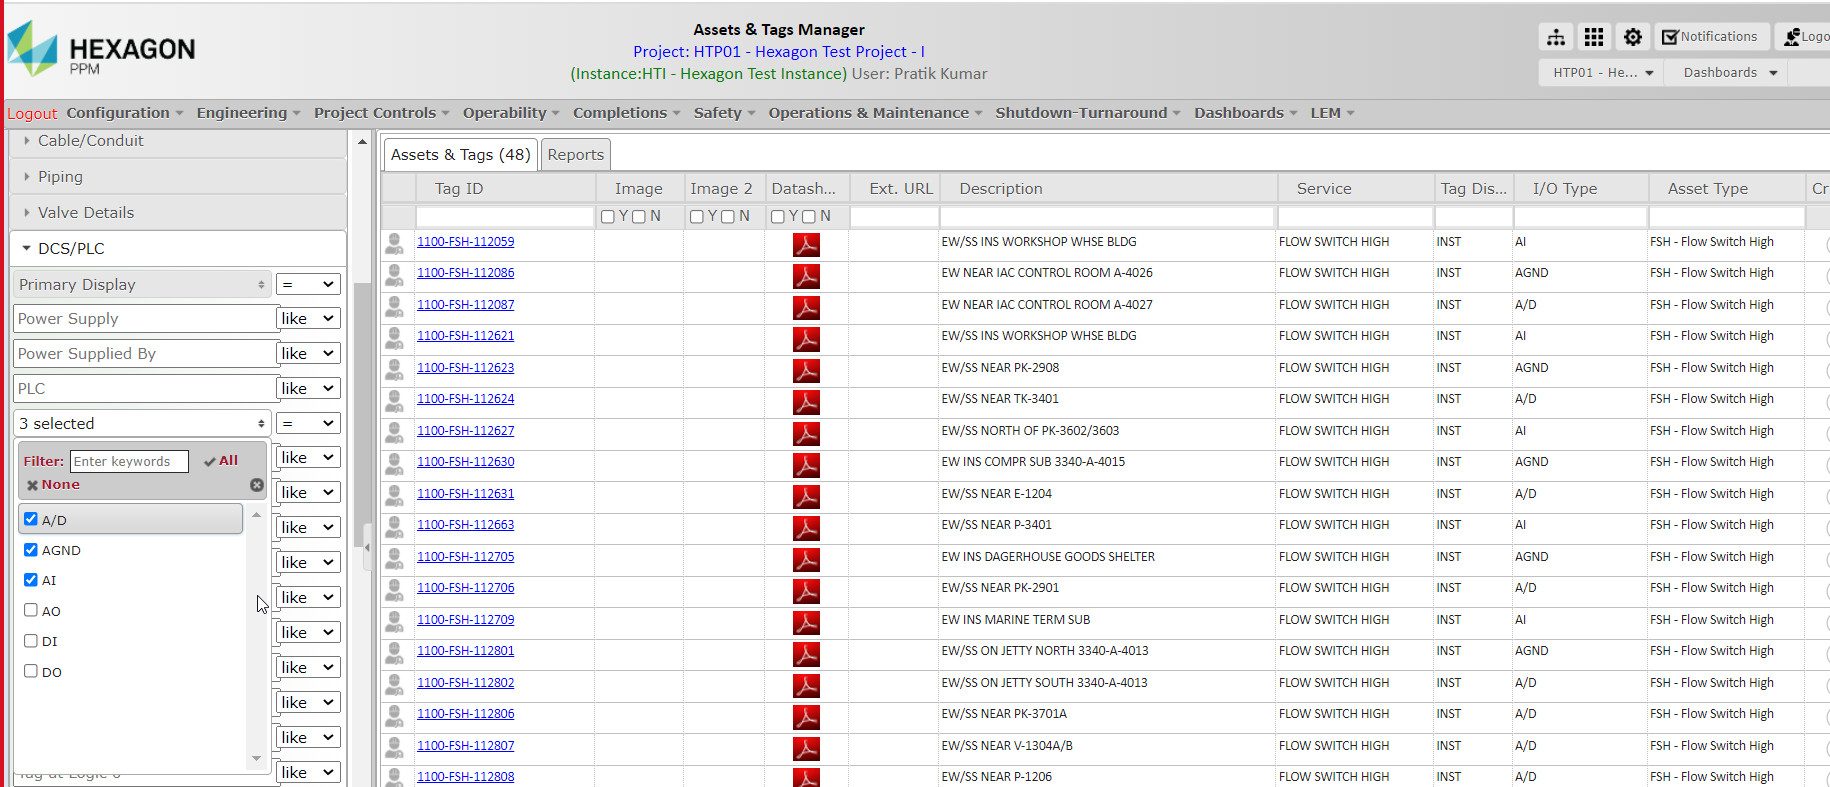Viewport: 1830px width, 787px height.
Task: Uncheck the A/D option
Action: click(31, 519)
